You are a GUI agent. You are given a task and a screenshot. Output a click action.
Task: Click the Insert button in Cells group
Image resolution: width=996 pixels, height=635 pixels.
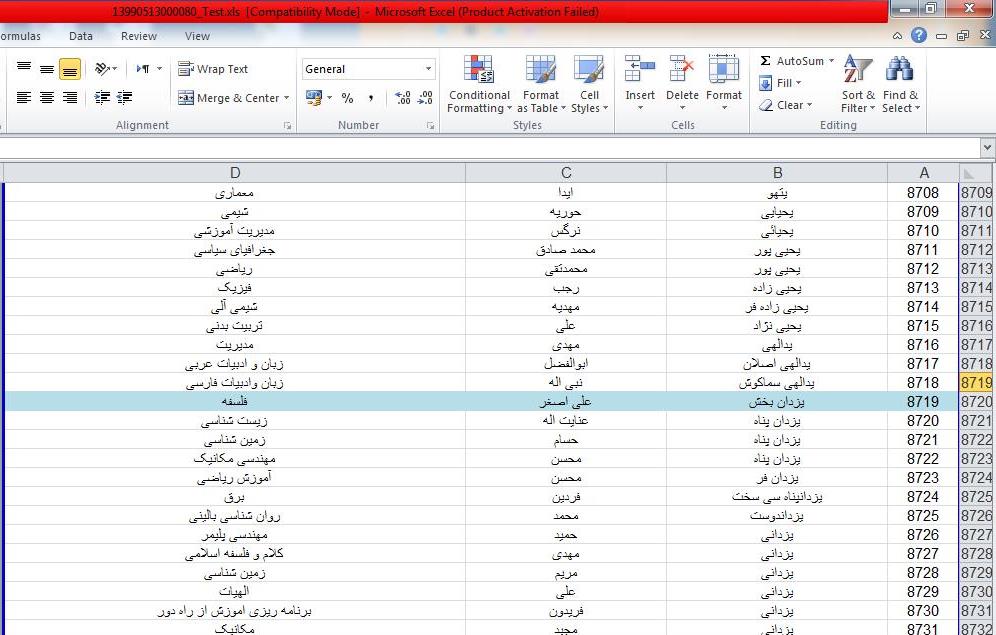tap(639, 80)
